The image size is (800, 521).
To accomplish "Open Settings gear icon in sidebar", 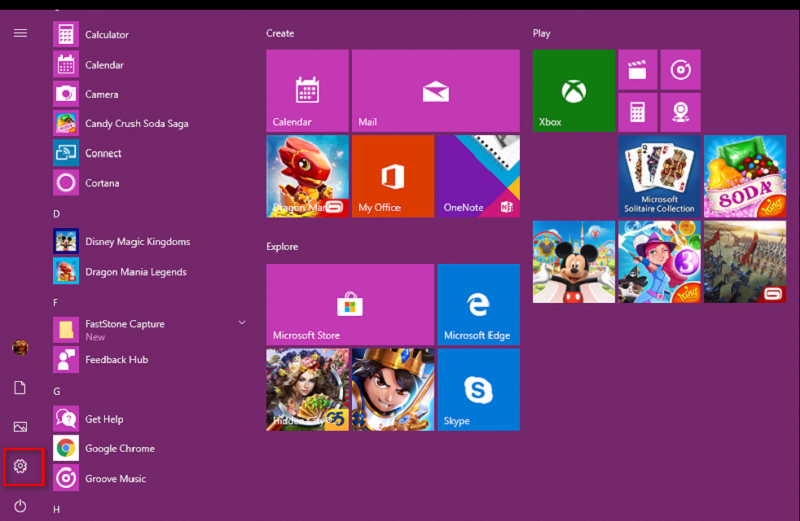I will coord(20,466).
